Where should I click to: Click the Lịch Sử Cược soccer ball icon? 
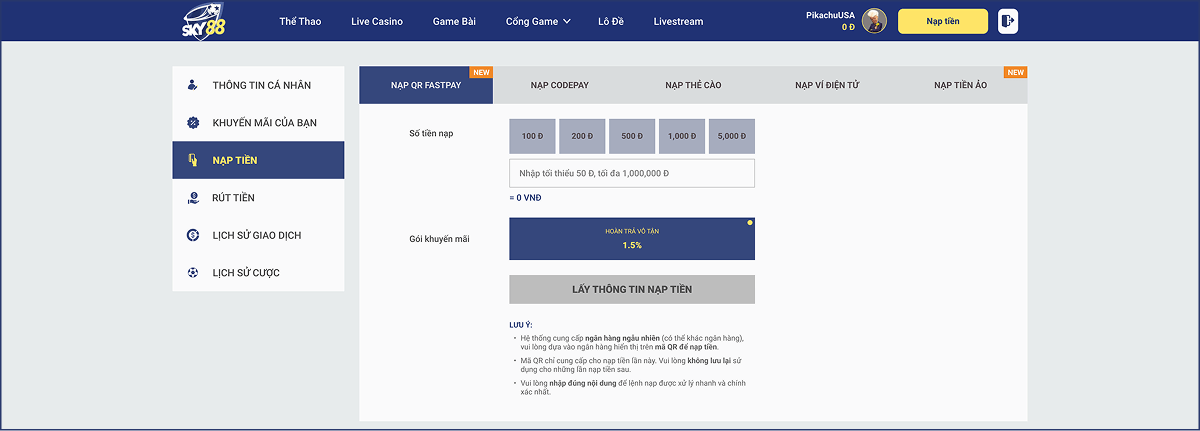pos(193,273)
